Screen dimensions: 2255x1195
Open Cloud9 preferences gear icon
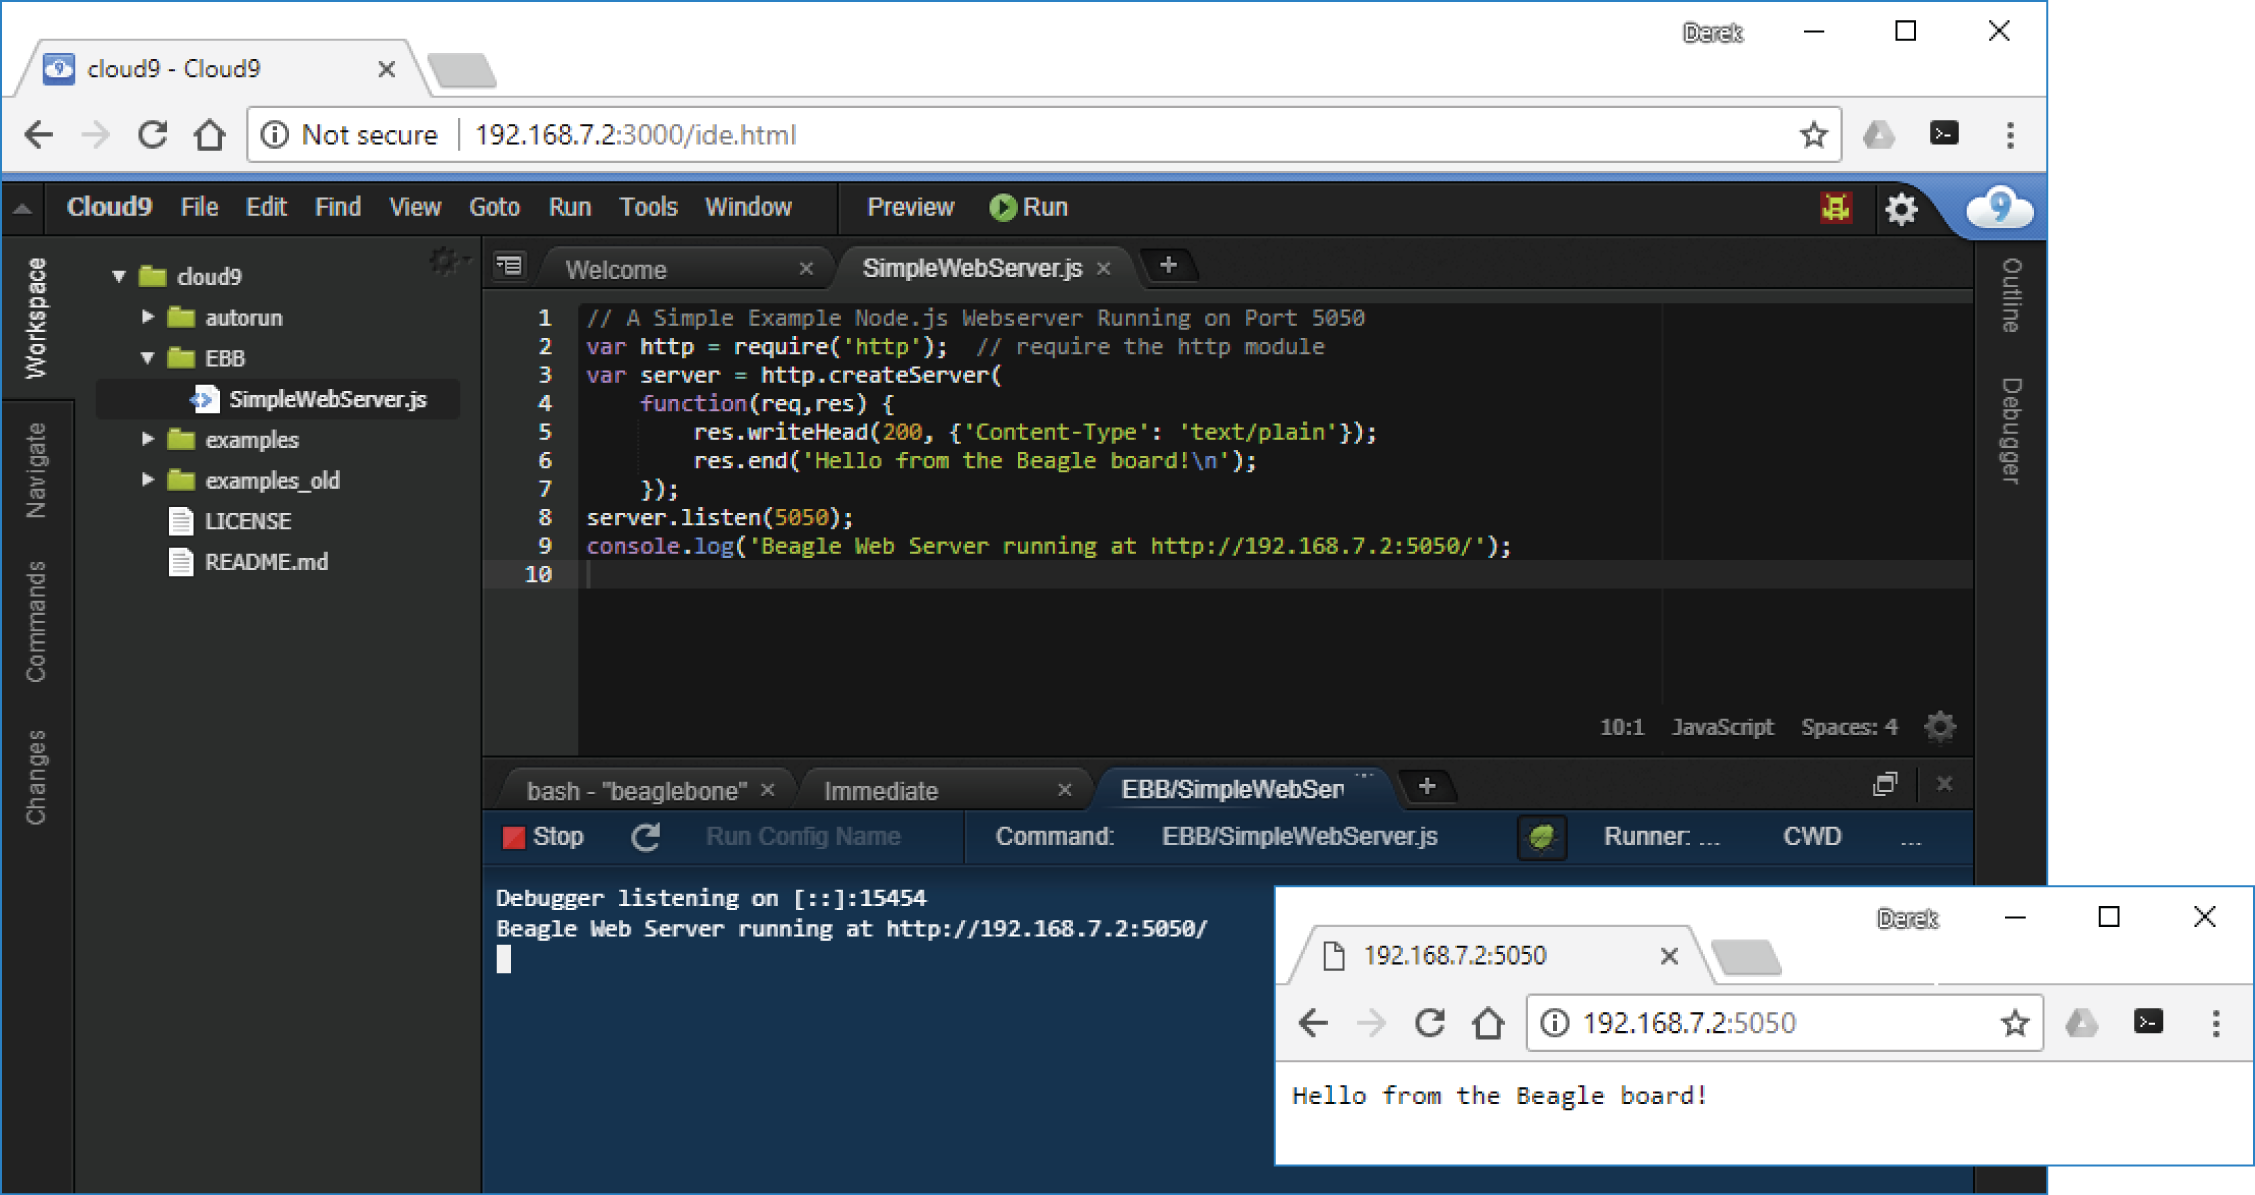[1900, 209]
